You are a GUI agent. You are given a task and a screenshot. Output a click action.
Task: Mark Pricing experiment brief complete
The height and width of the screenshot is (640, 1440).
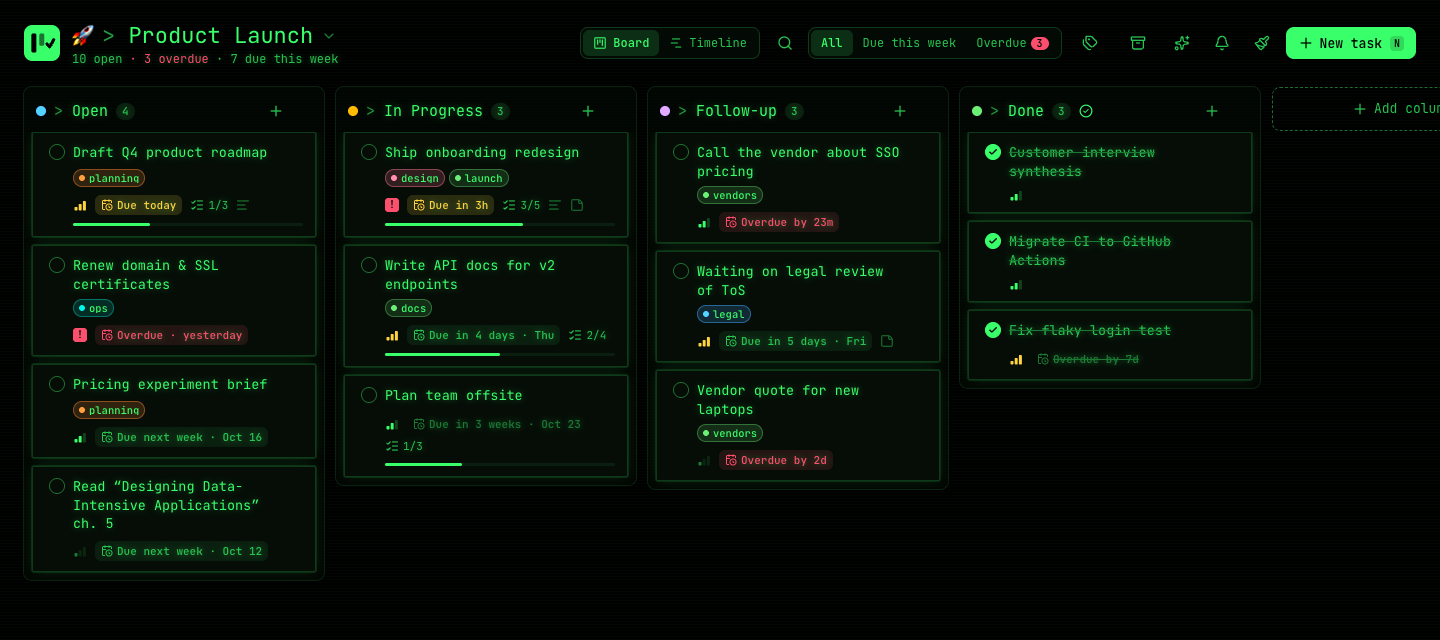(x=57, y=384)
